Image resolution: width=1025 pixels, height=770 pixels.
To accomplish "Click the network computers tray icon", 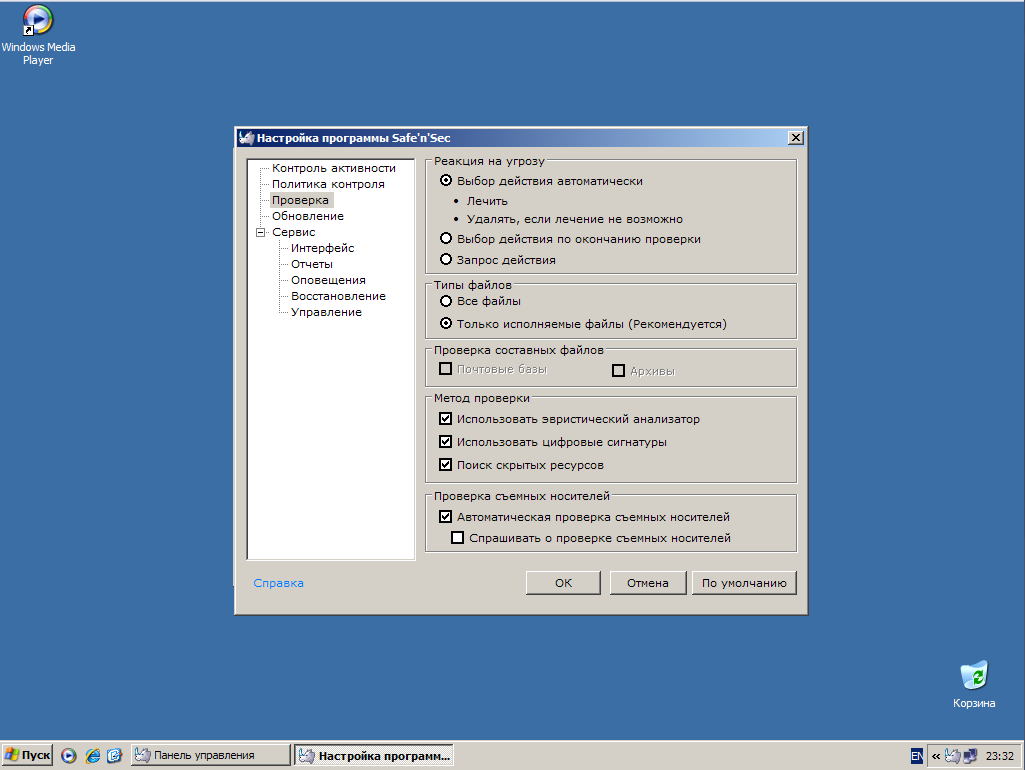I will 970,756.
